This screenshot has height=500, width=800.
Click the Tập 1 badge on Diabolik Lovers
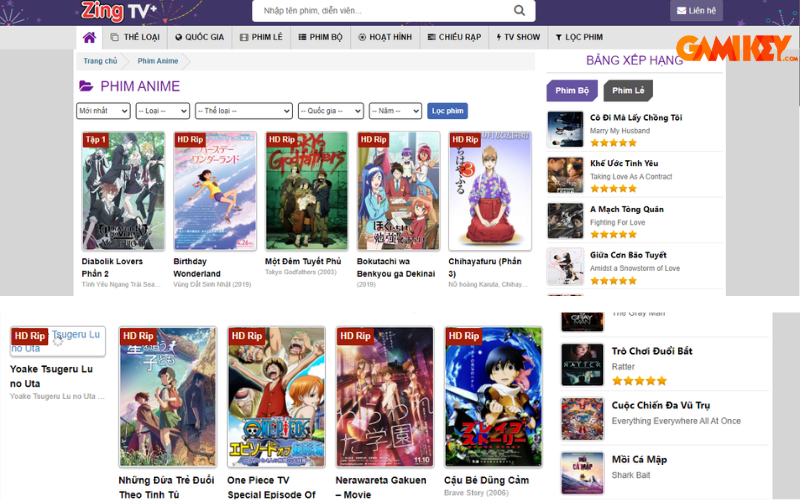(95, 139)
